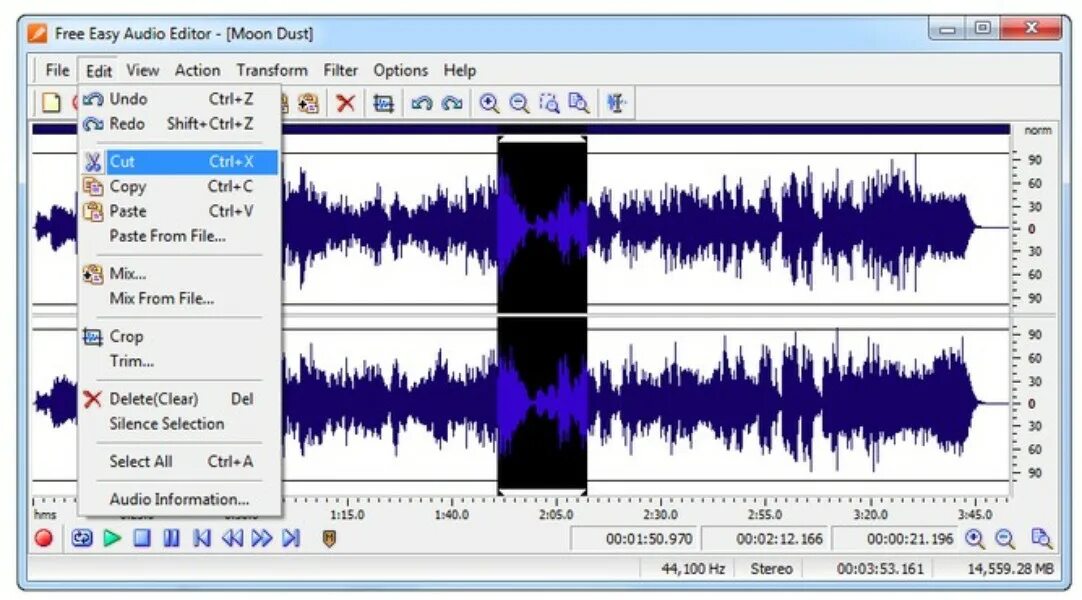Open the Transform menu
Viewport: 1082px width, 600px height.
pos(272,70)
